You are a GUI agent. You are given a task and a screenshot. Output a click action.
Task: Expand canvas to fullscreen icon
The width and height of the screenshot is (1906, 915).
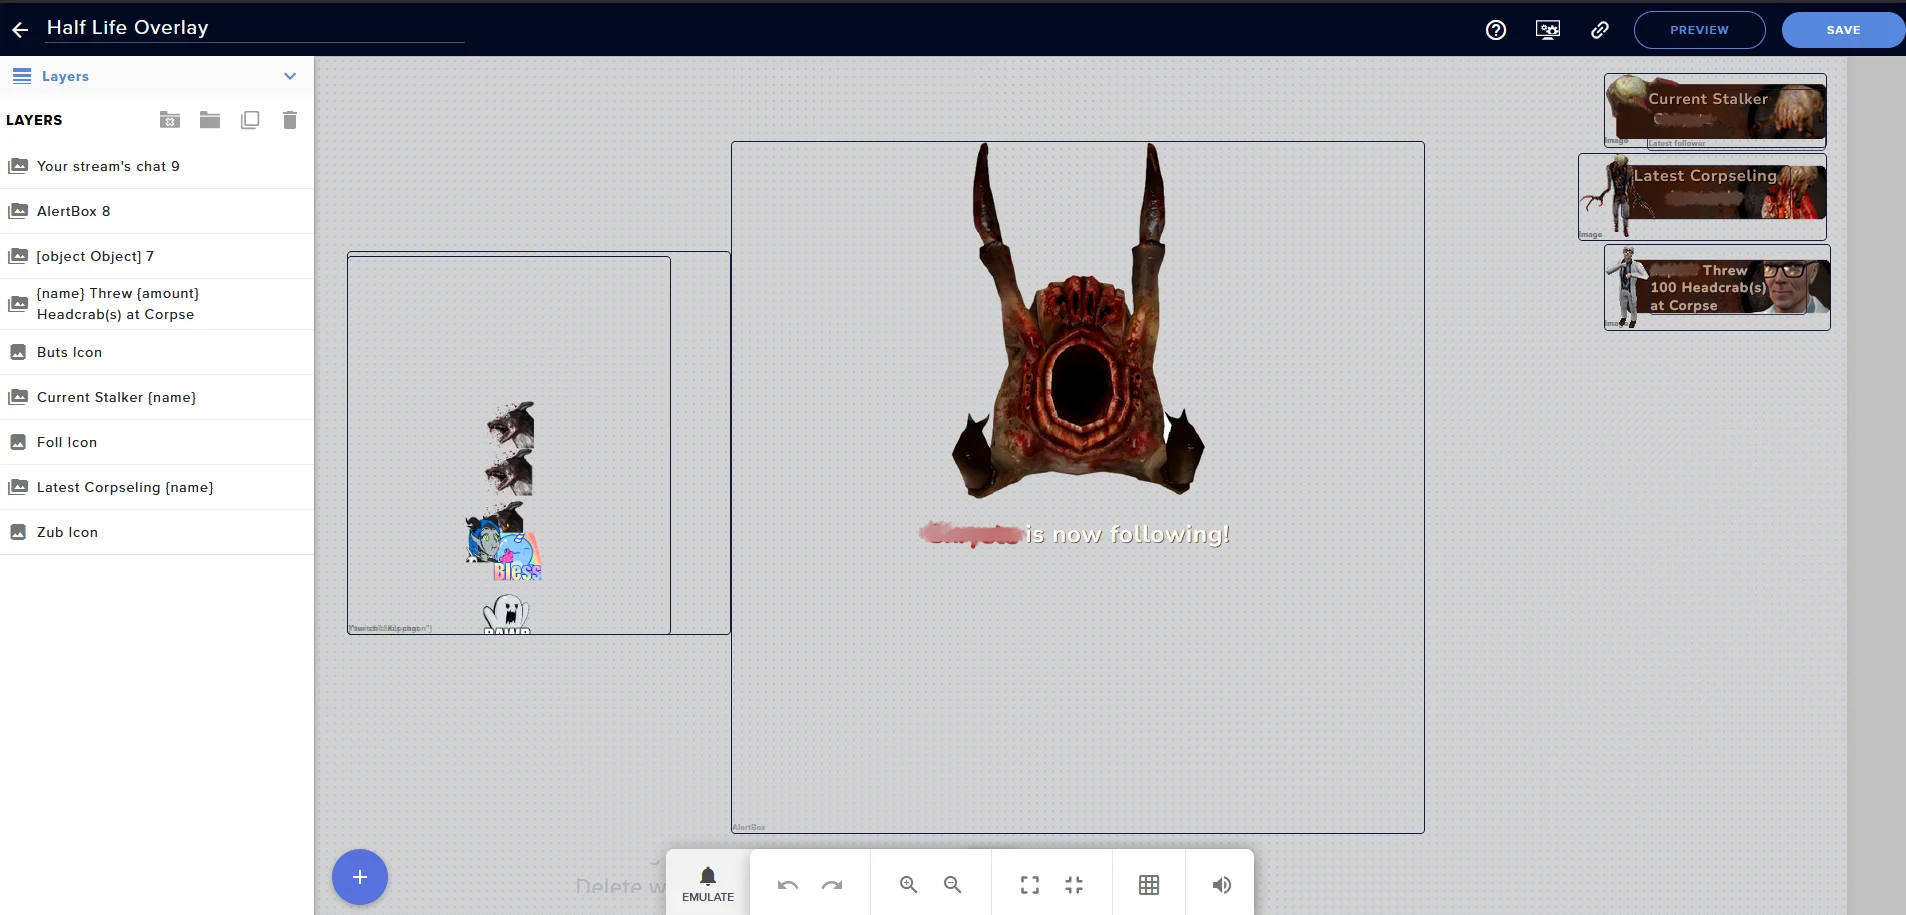[1030, 885]
